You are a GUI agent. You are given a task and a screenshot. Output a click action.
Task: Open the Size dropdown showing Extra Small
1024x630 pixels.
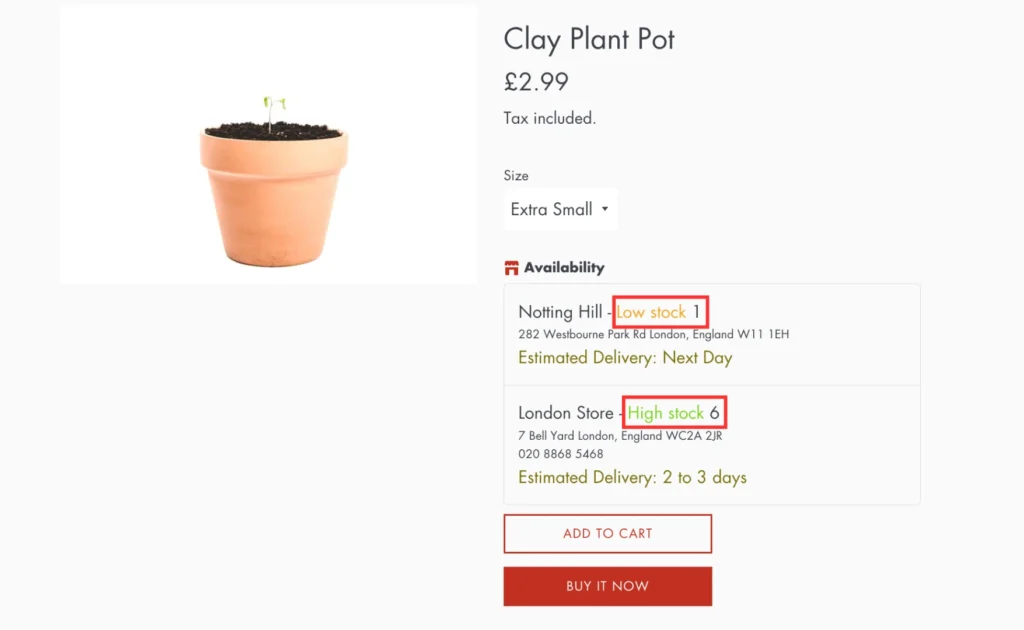(560, 209)
